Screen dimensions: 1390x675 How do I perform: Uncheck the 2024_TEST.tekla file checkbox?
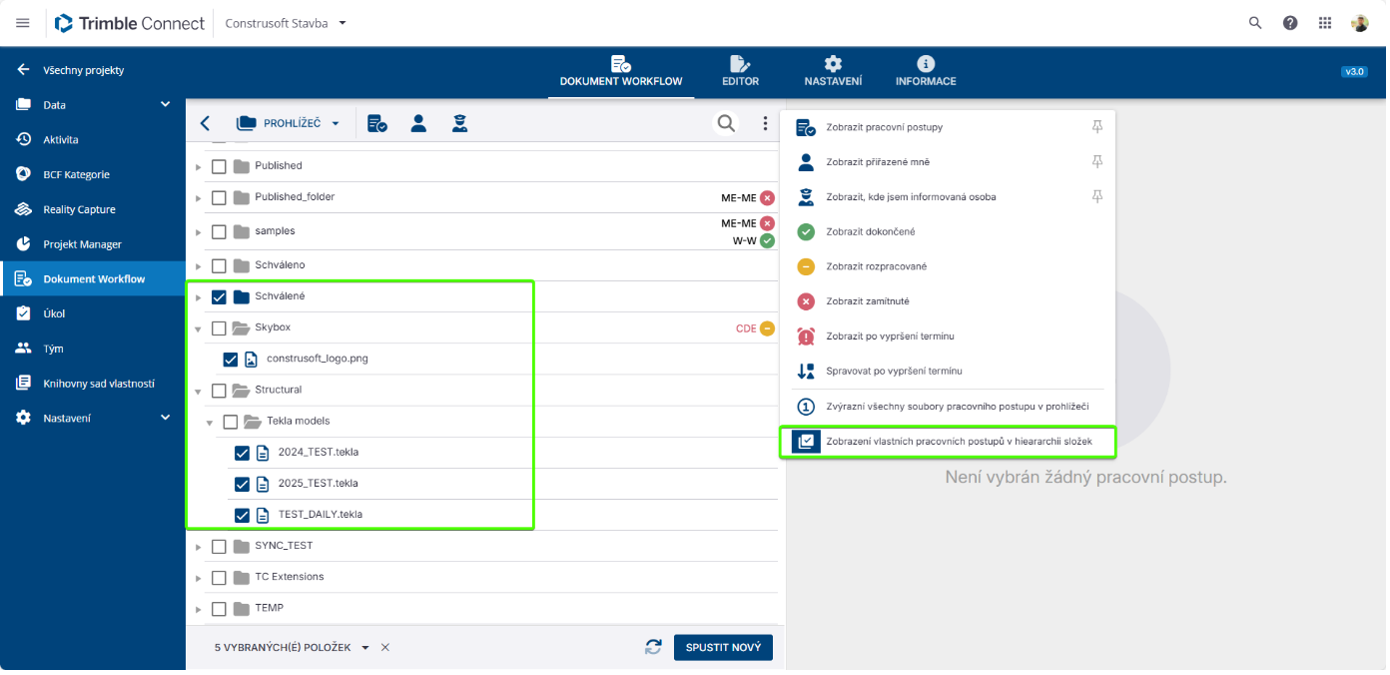pyautogui.click(x=242, y=453)
